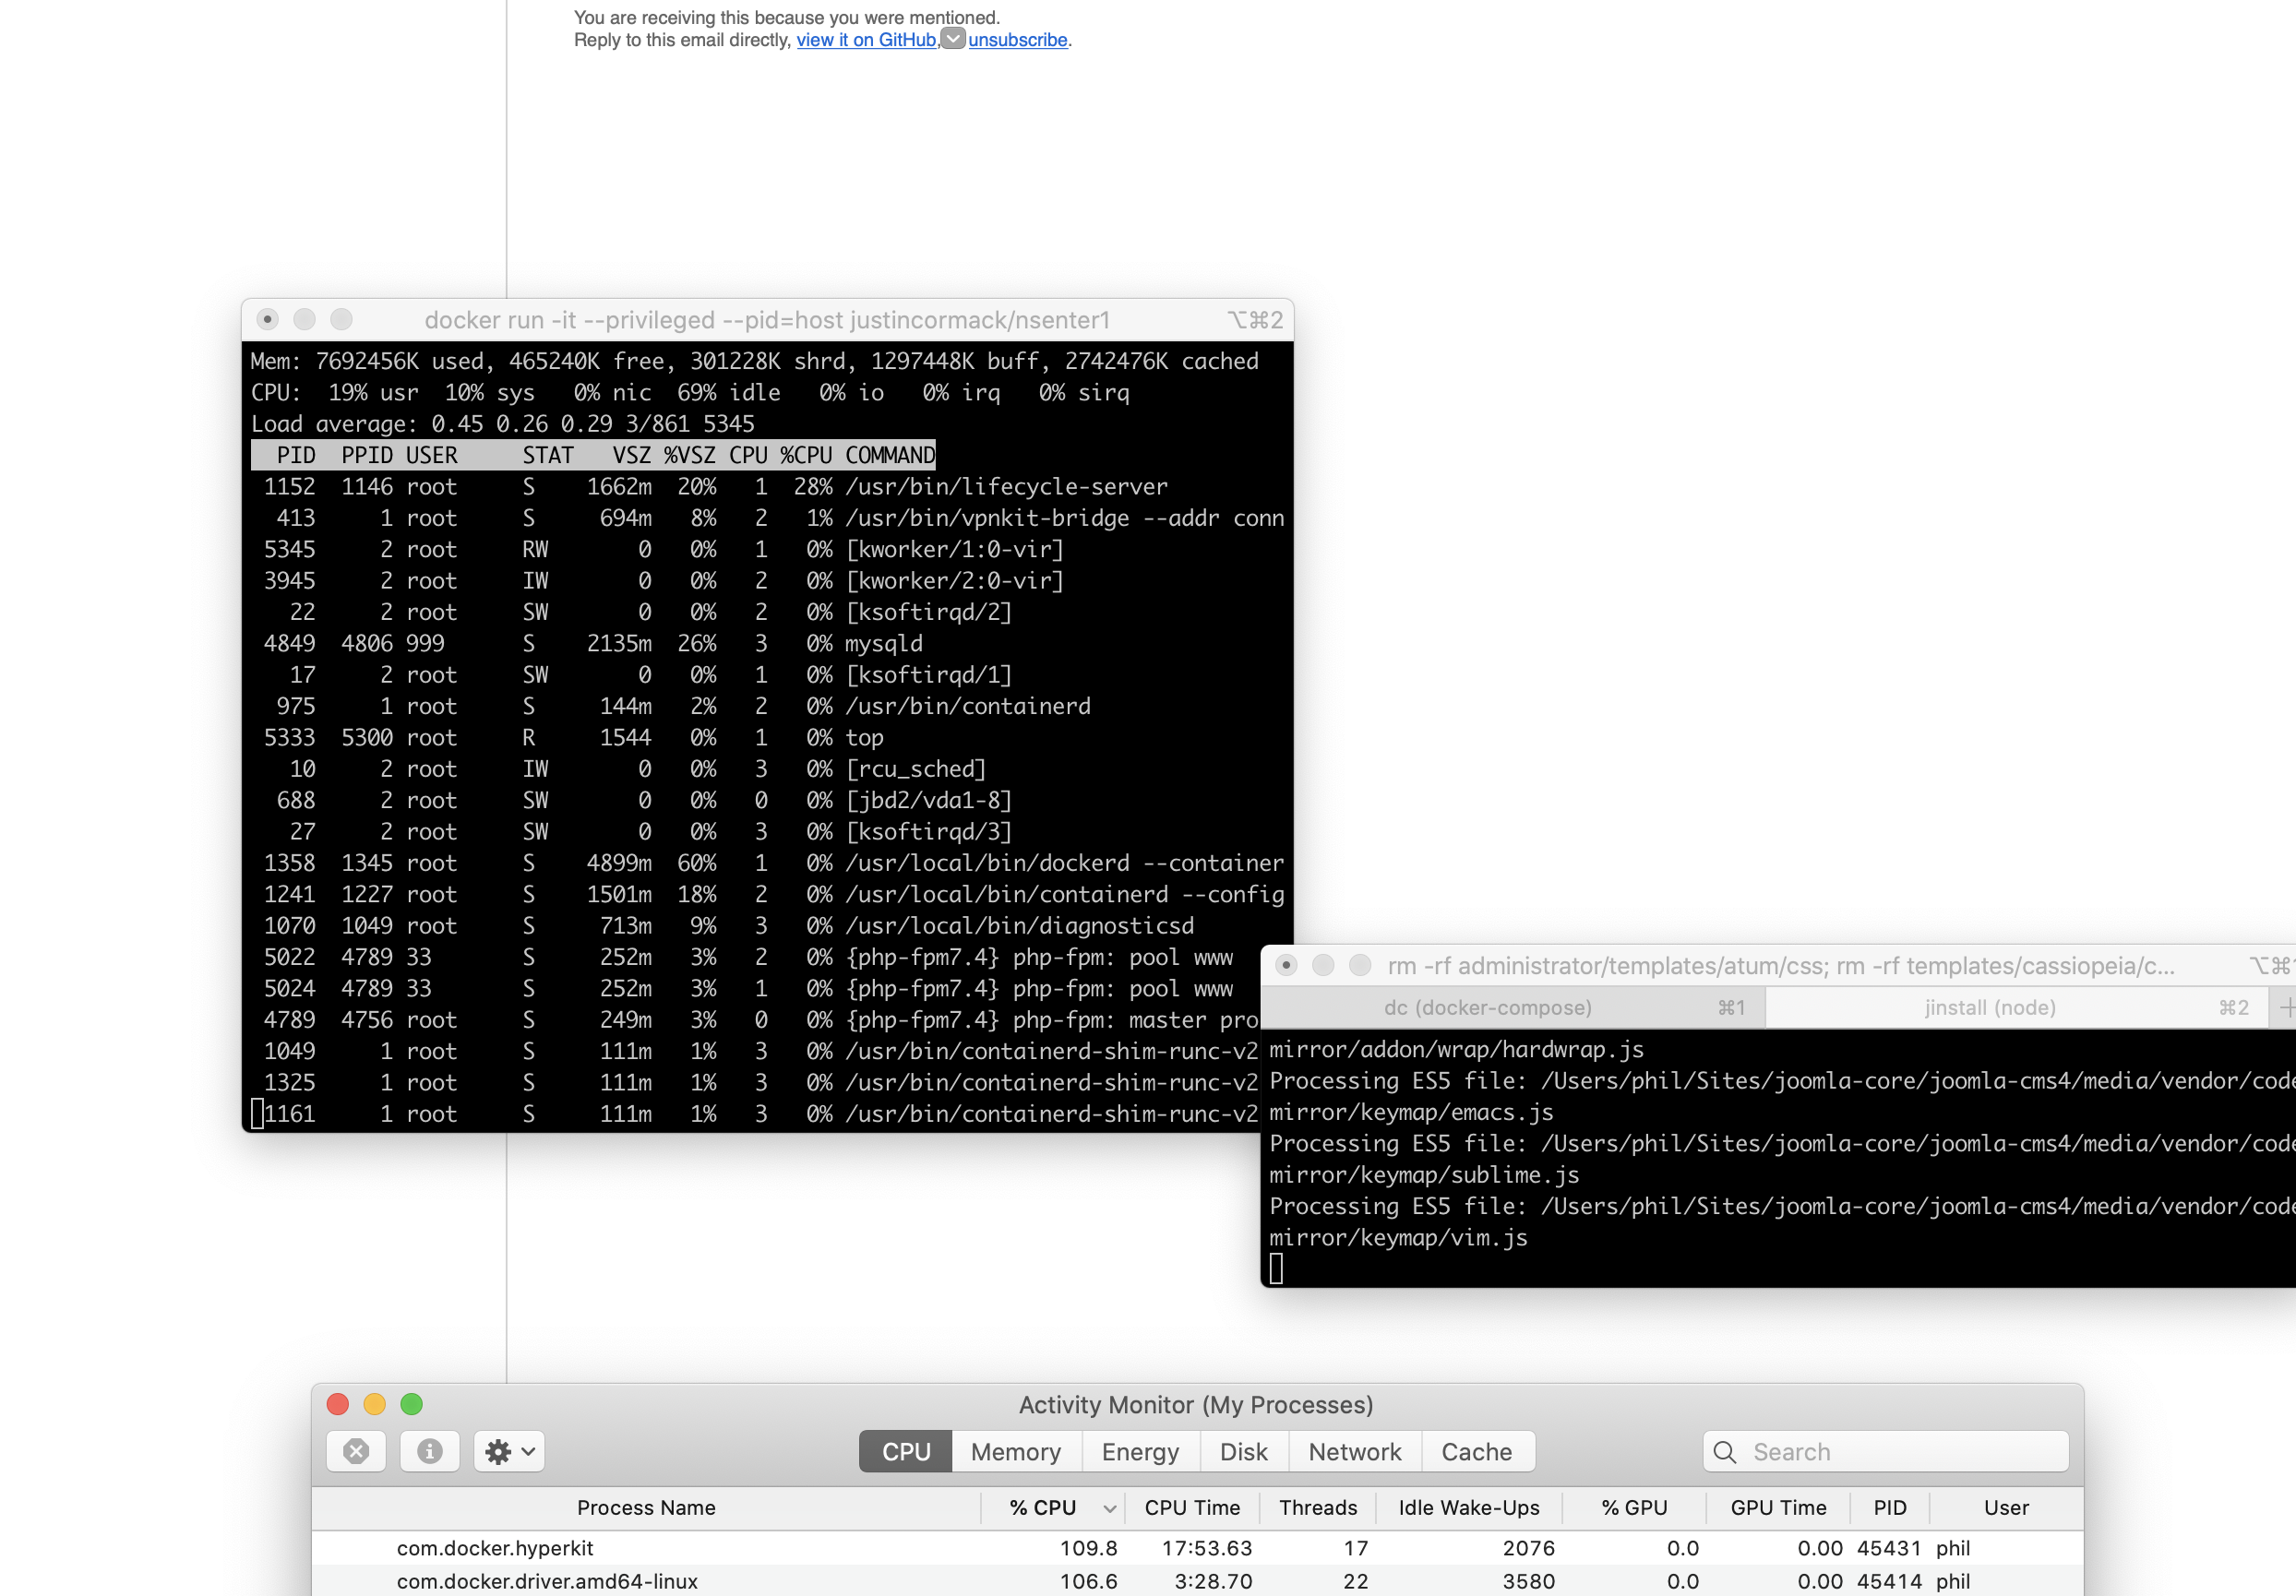Click the inspect process info icon
Viewport: 2296px width, 1596px height.
point(430,1451)
